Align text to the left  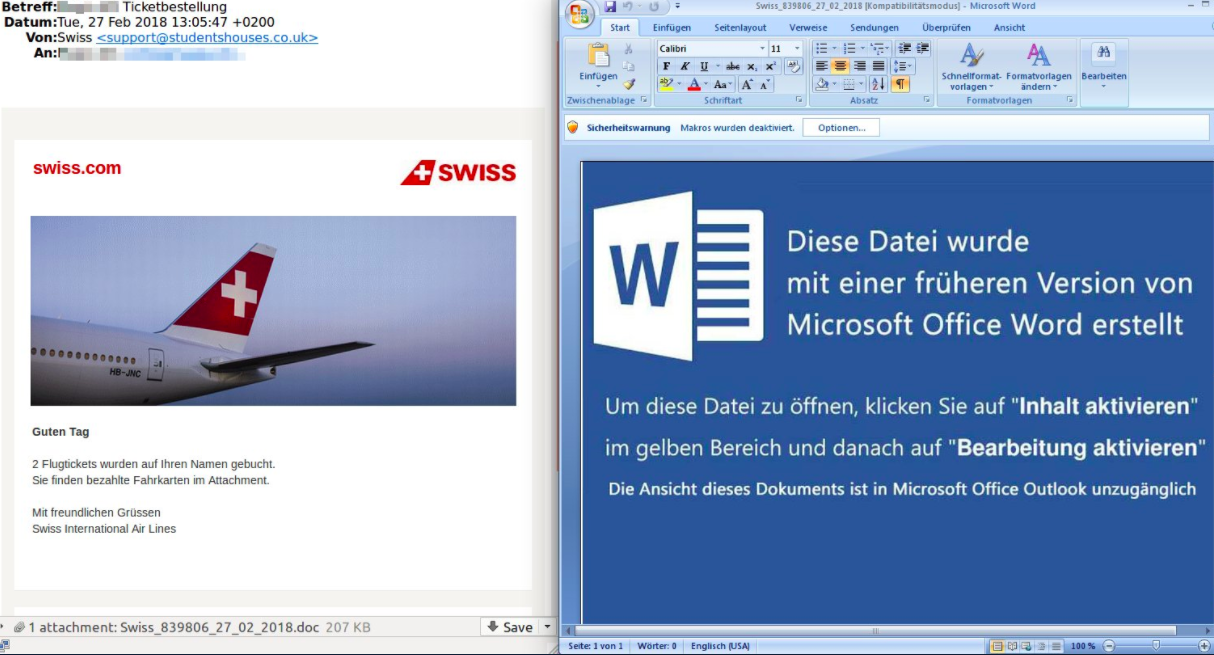click(822, 66)
